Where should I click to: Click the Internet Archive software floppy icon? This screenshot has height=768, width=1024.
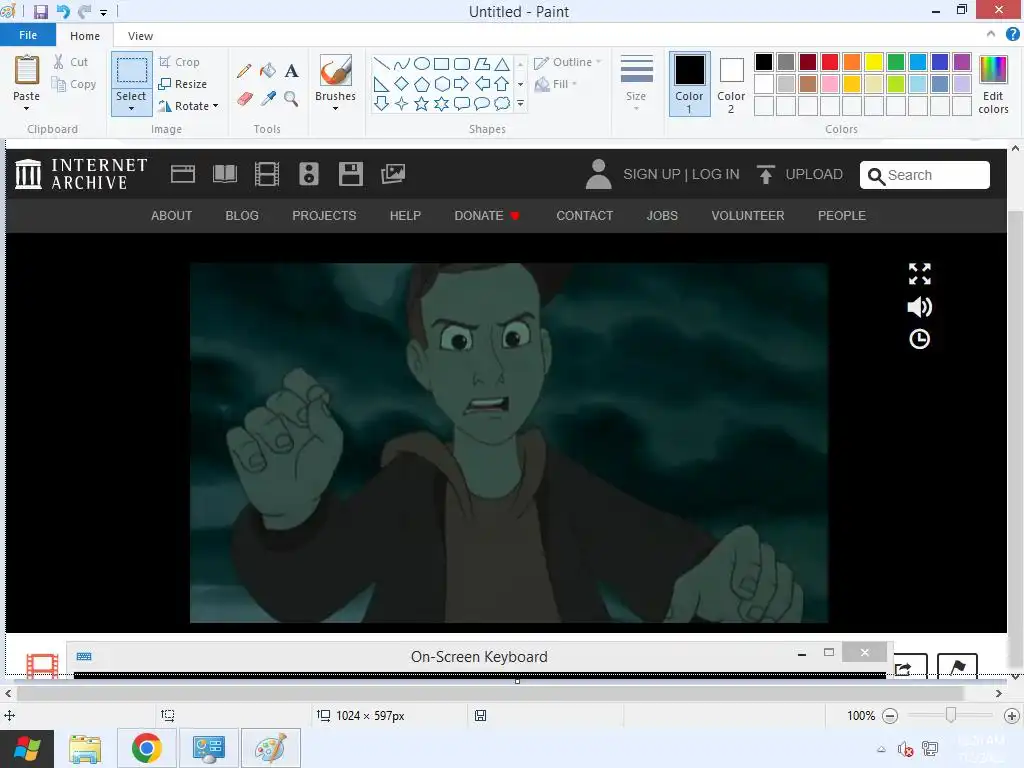click(x=351, y=174)
